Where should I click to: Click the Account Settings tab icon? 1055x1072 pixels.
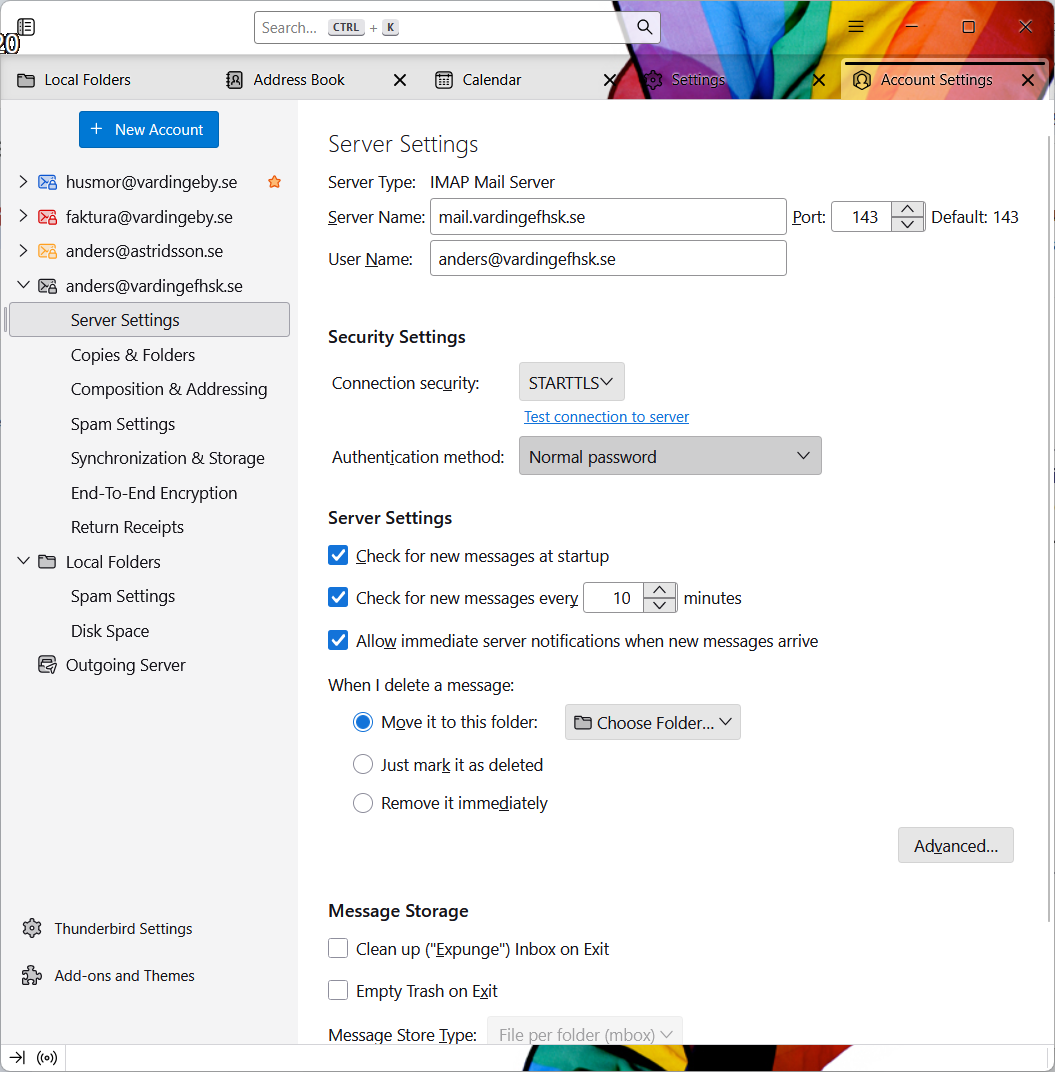(862, 80)
